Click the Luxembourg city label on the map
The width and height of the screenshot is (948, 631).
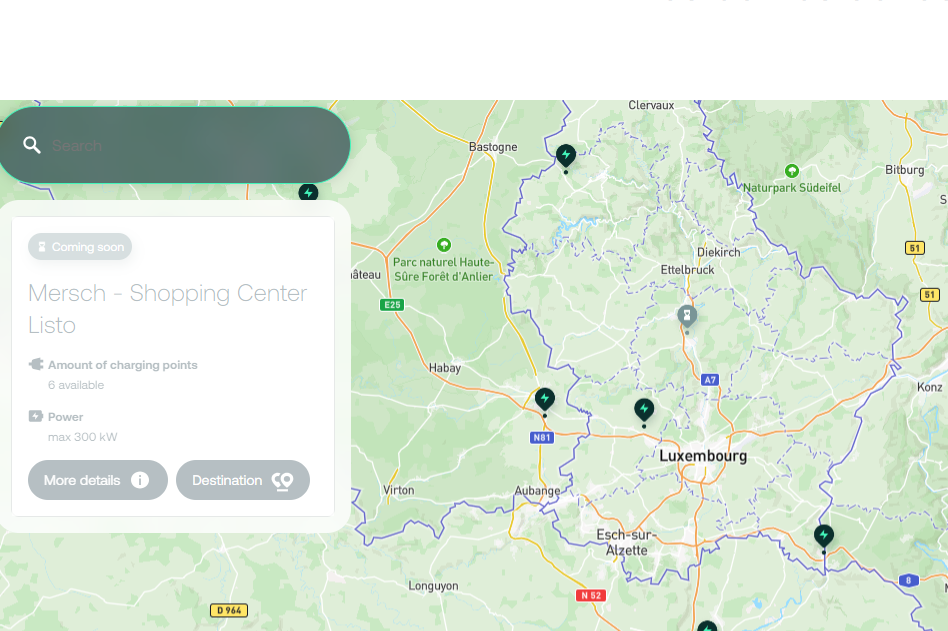tap(703, 456)
